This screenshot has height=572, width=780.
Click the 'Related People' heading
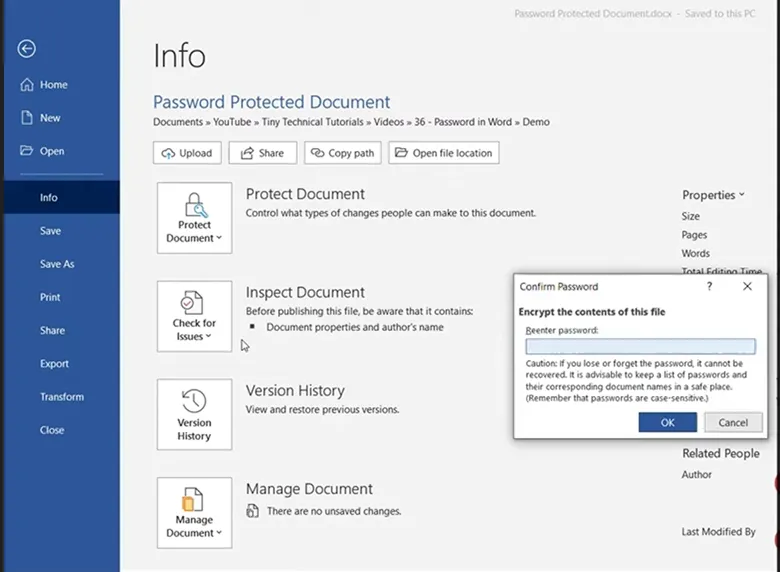pos(721,454)
